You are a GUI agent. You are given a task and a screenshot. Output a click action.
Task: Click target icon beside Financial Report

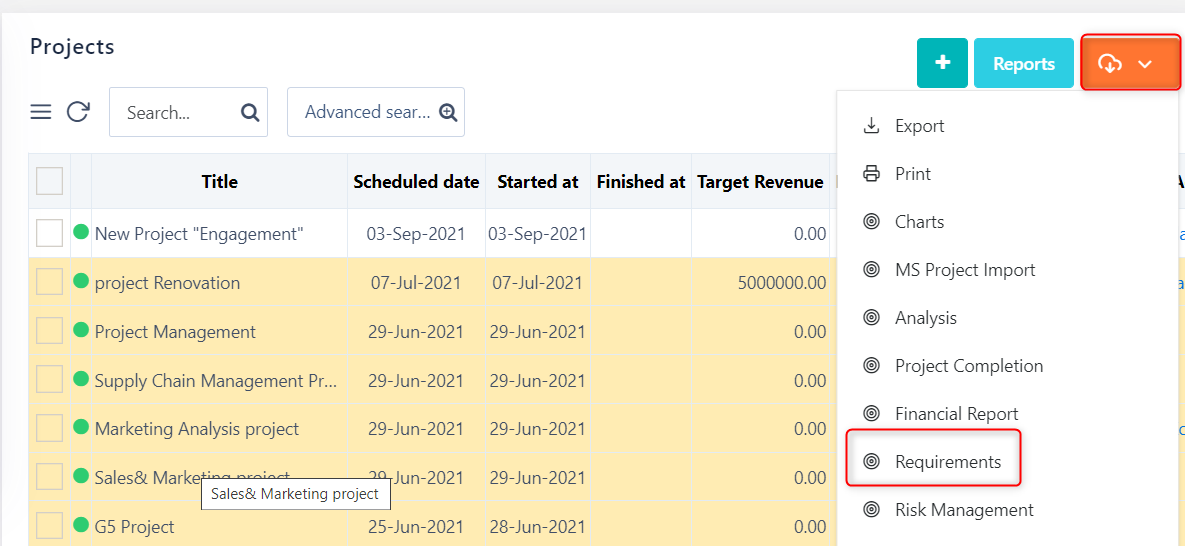[871, 414]
